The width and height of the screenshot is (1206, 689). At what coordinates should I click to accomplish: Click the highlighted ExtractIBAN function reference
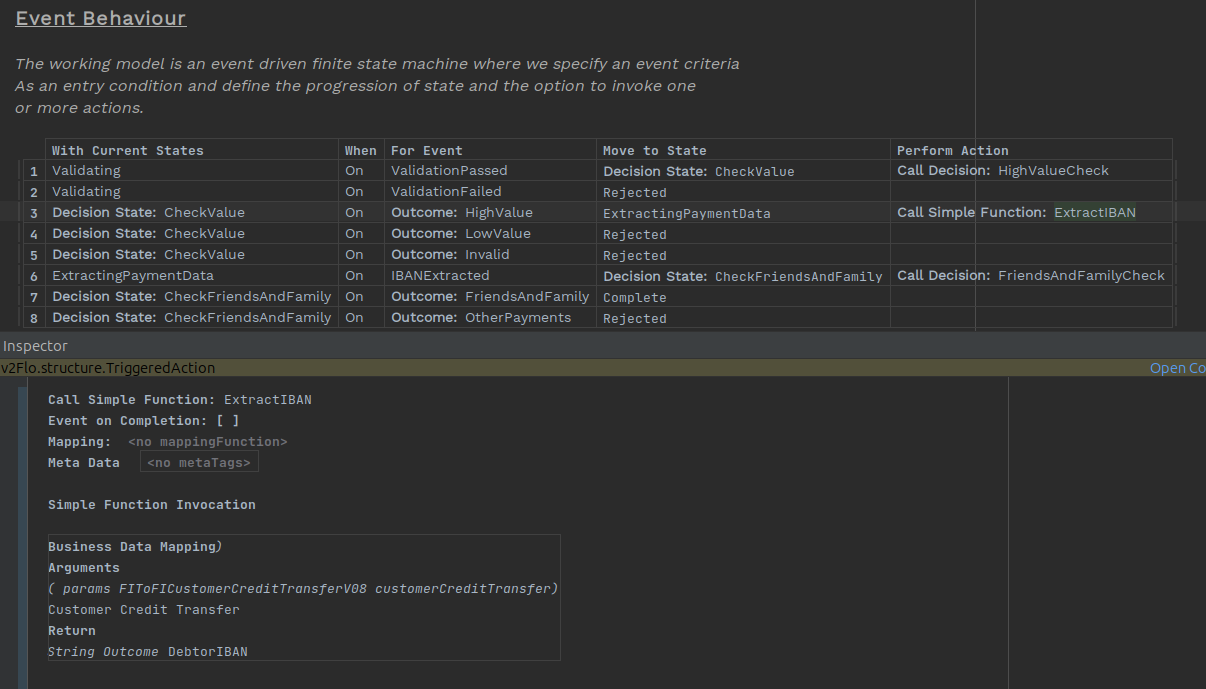coord(1094,213)
